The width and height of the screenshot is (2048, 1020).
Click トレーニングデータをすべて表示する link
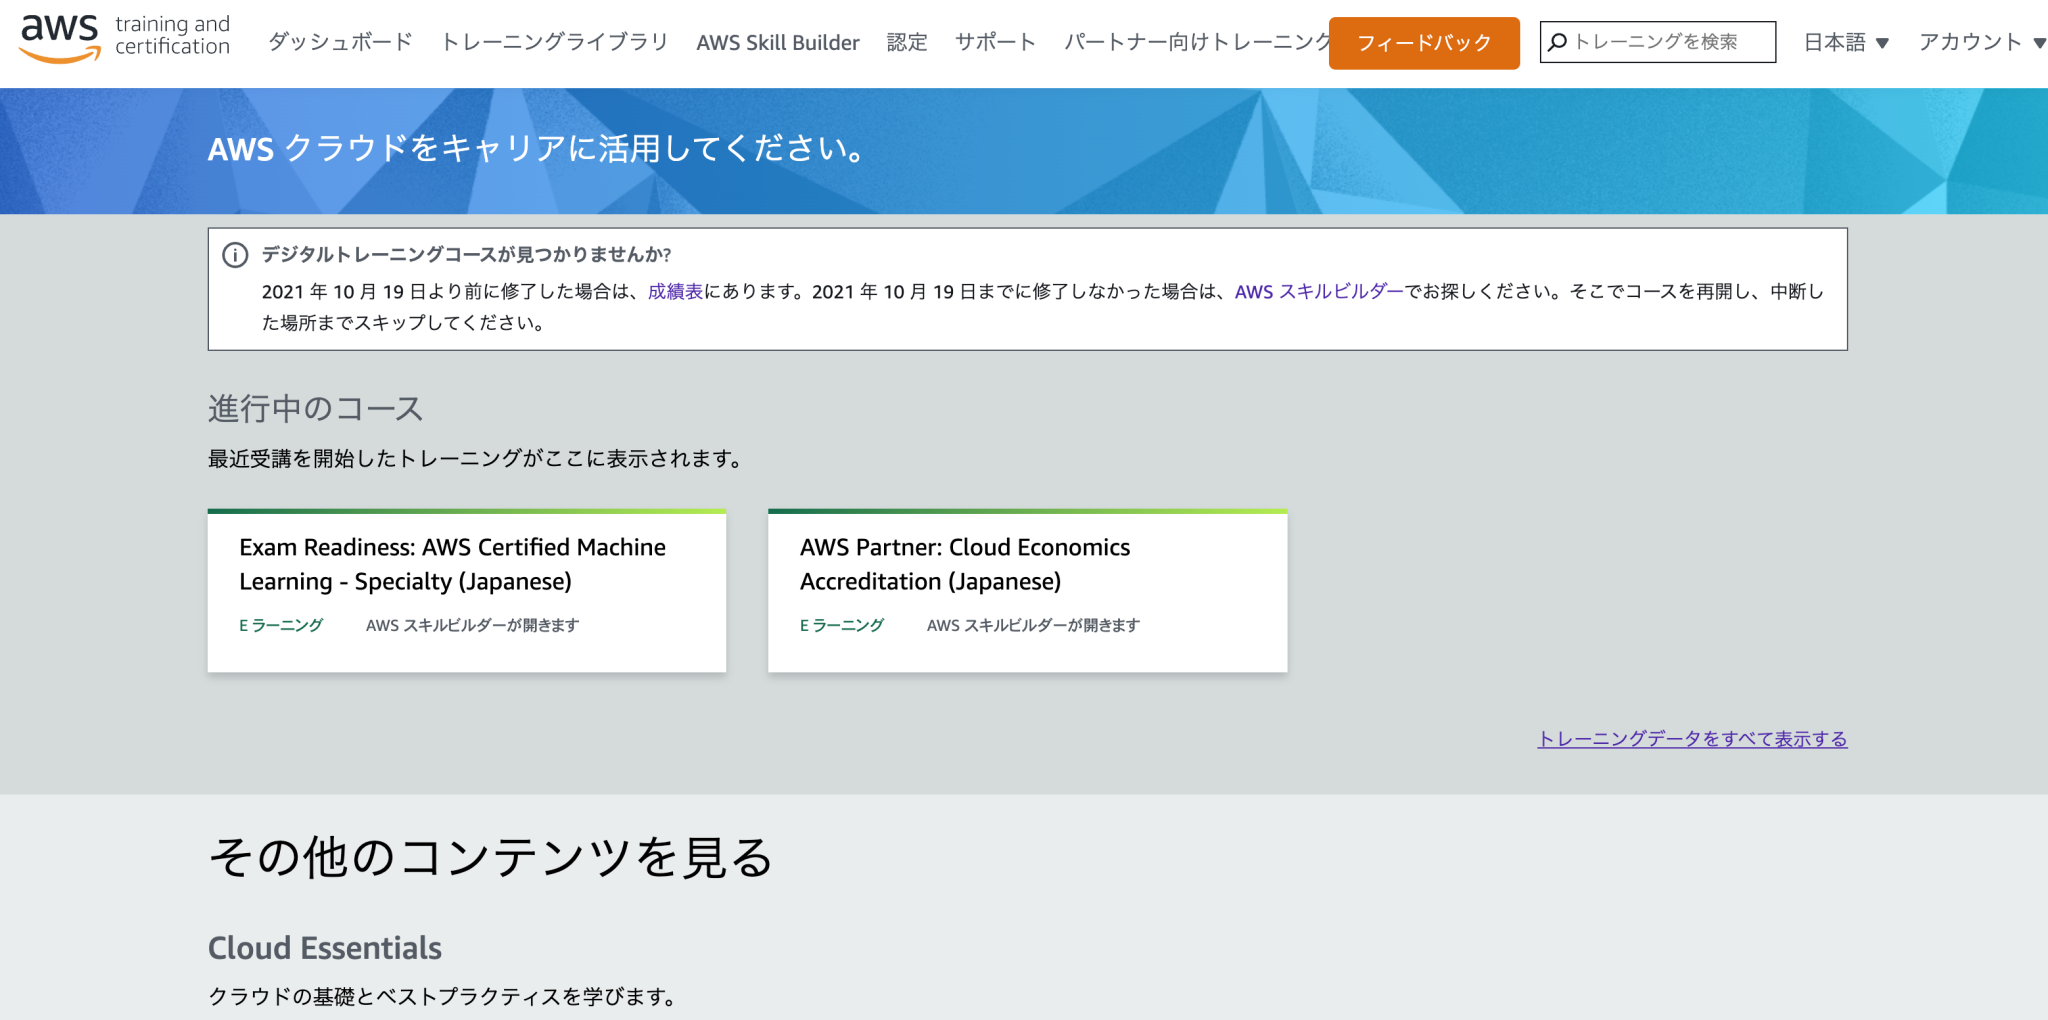coord(1692,739)
